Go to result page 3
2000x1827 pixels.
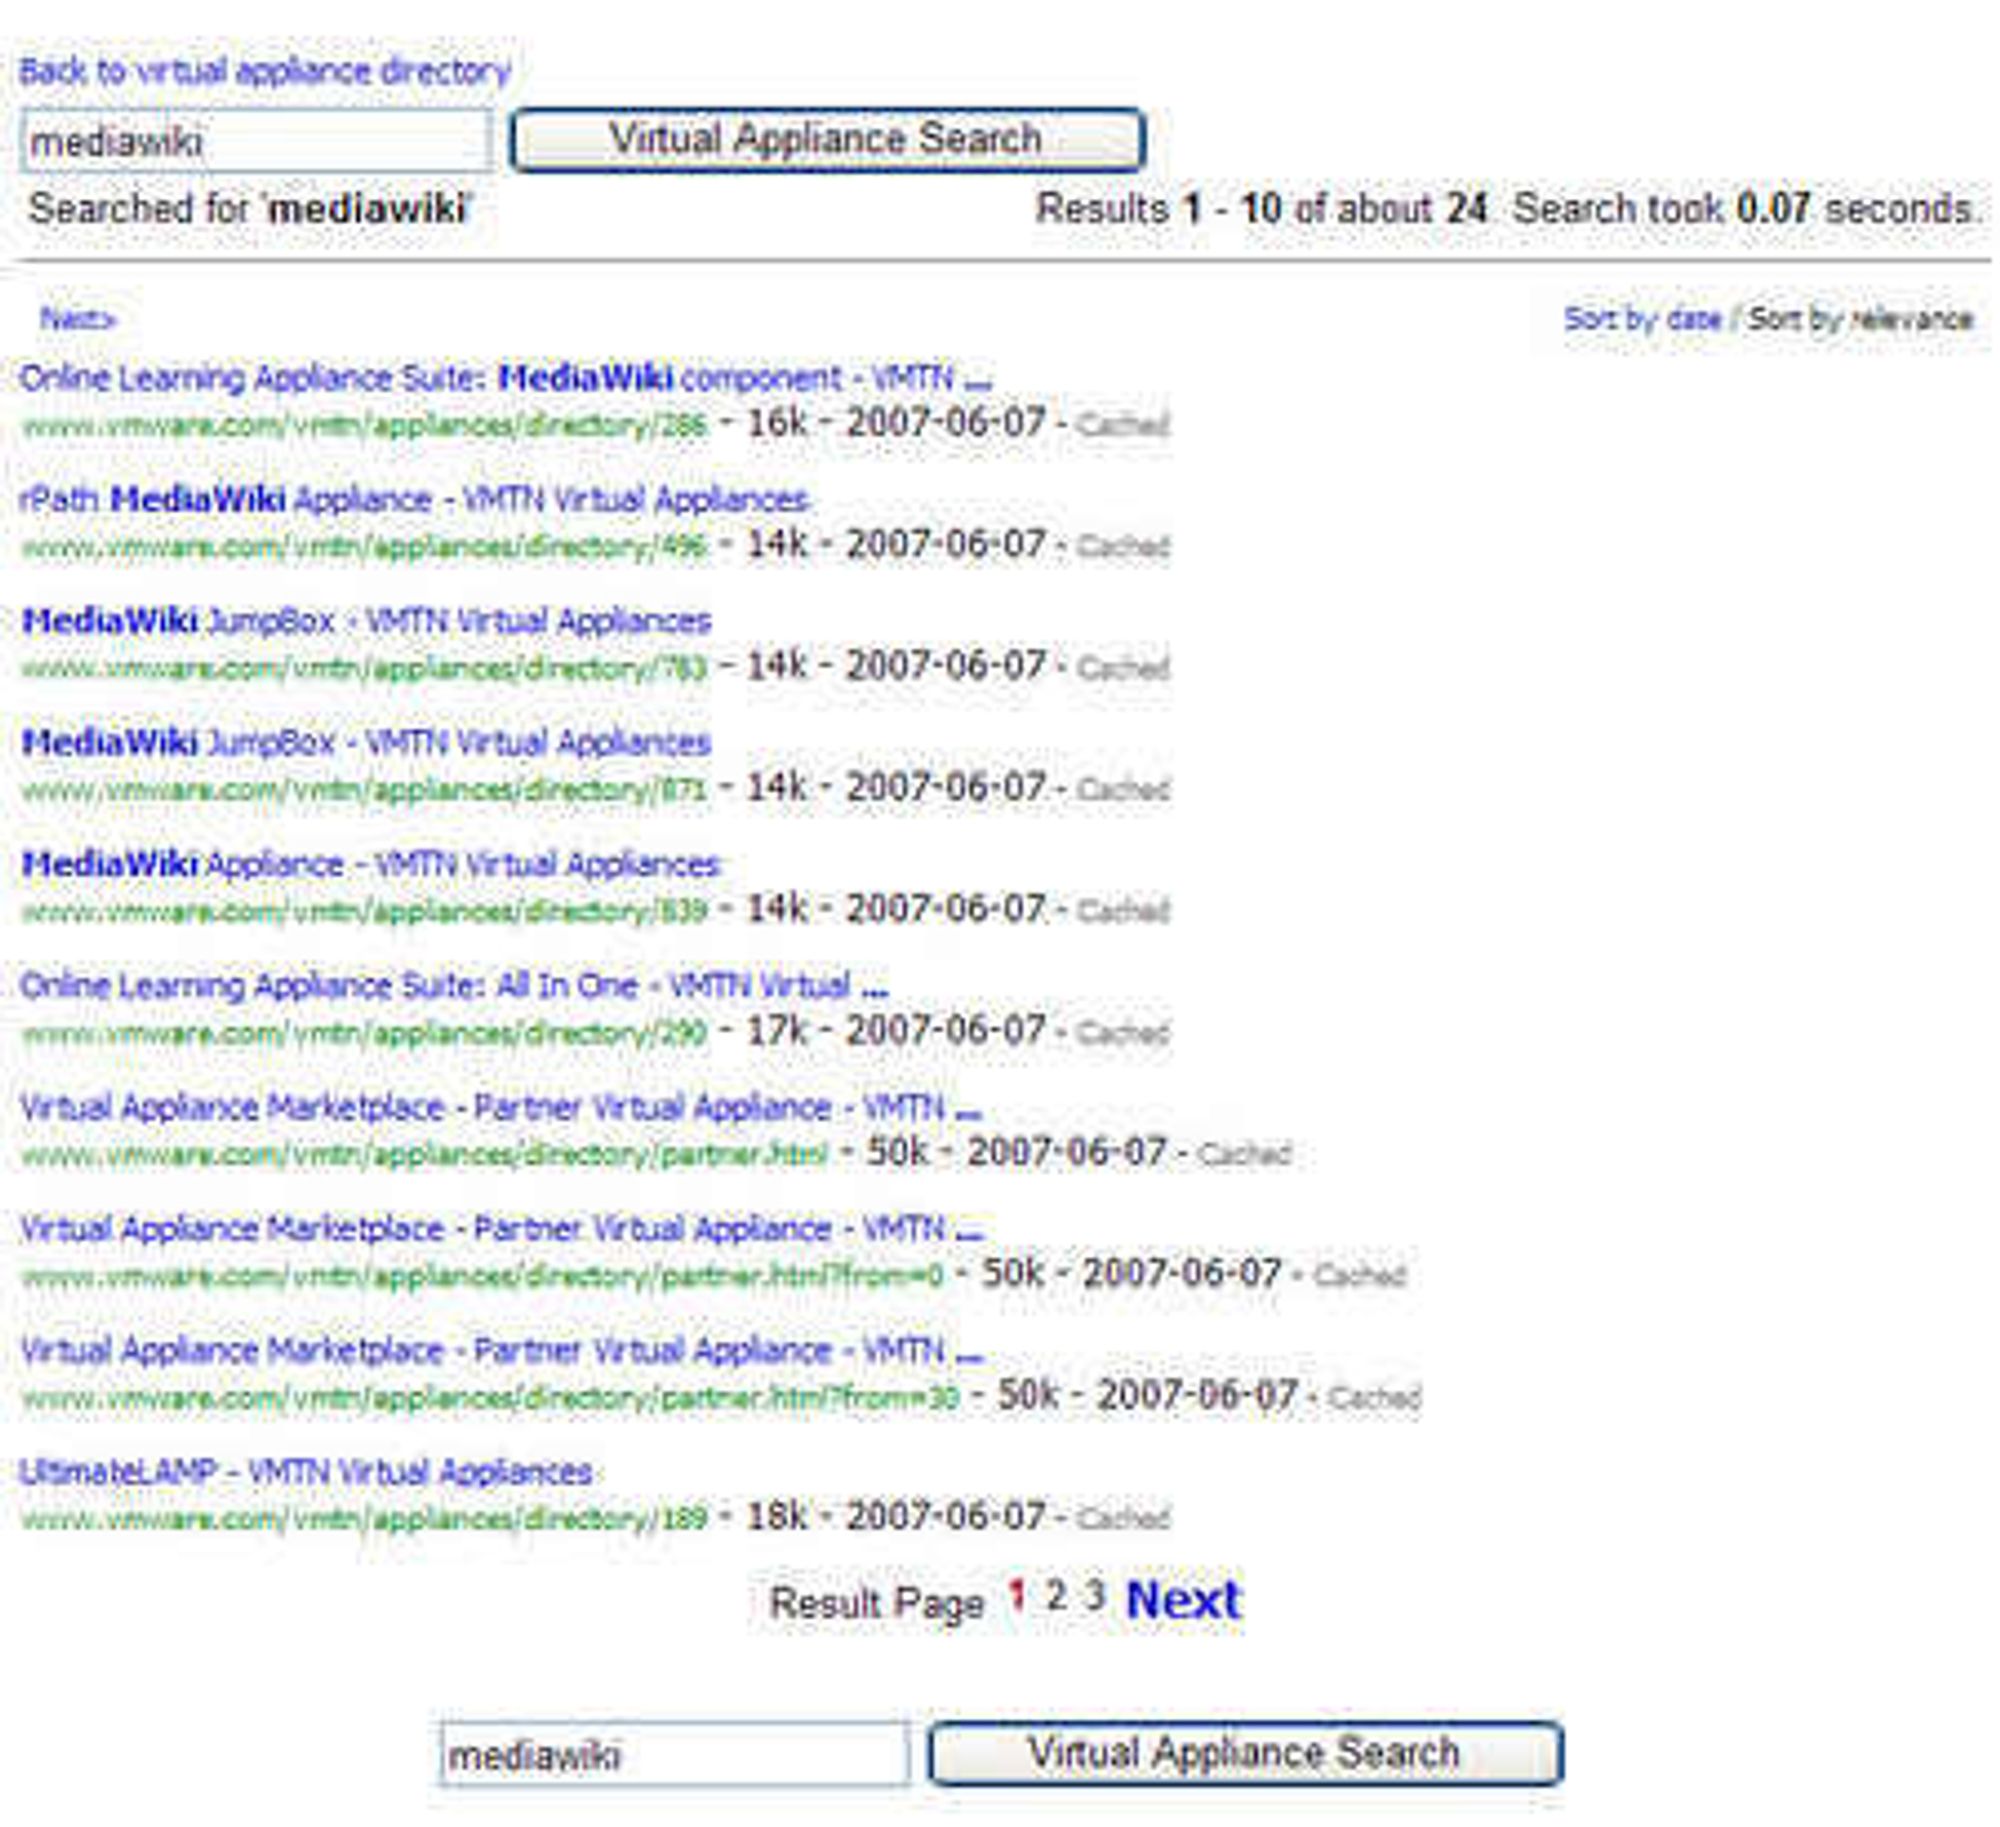coord(1095,1595)
